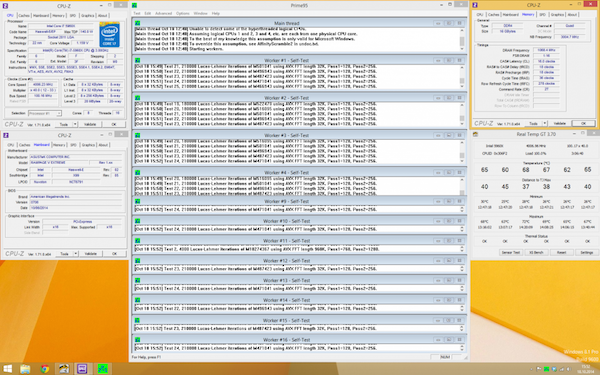This screenshot has height=375, width=600.
Task: Click the Worker #16 Self-Test window icon
Action: click(x=137, y=340)
